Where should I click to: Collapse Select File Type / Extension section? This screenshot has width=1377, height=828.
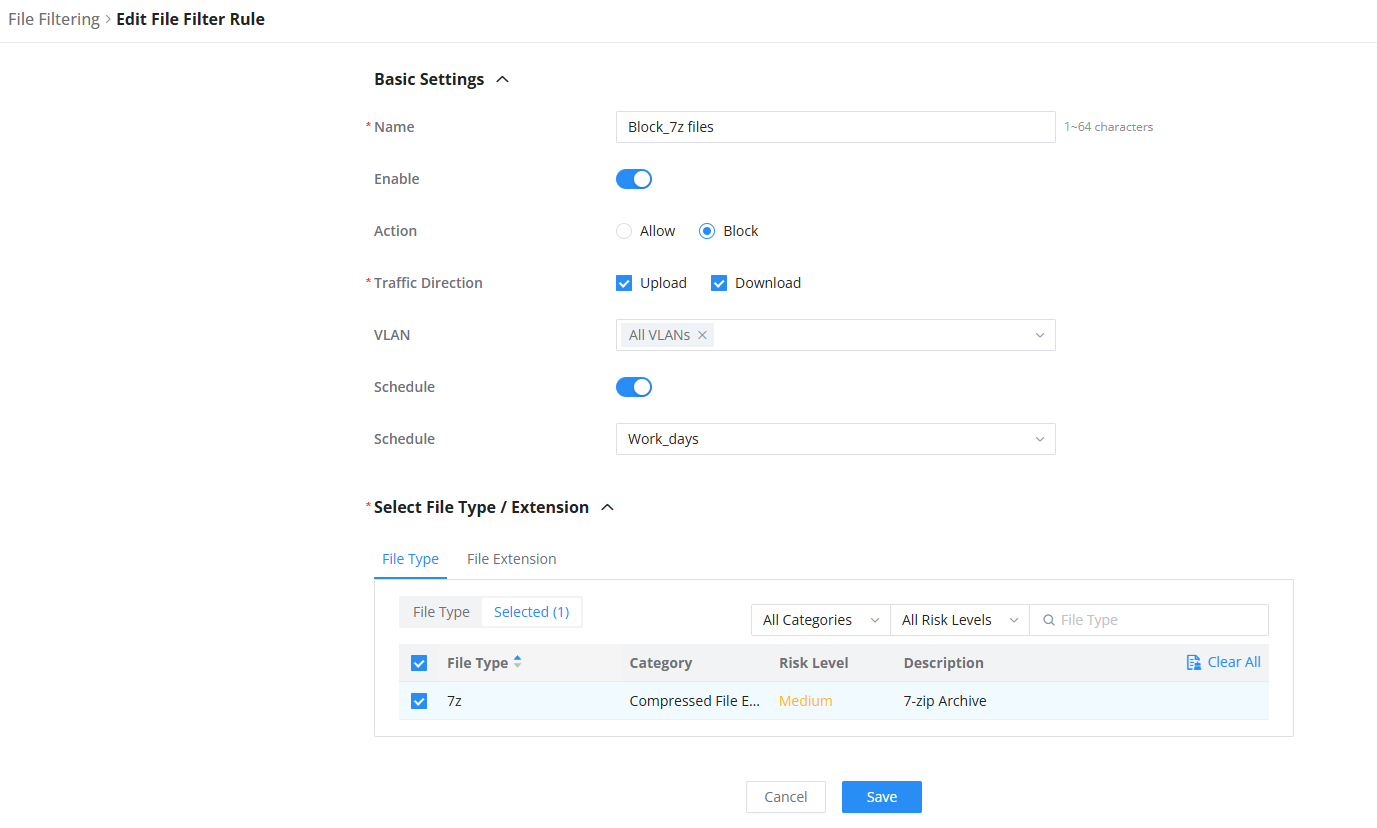click(607, 507)
